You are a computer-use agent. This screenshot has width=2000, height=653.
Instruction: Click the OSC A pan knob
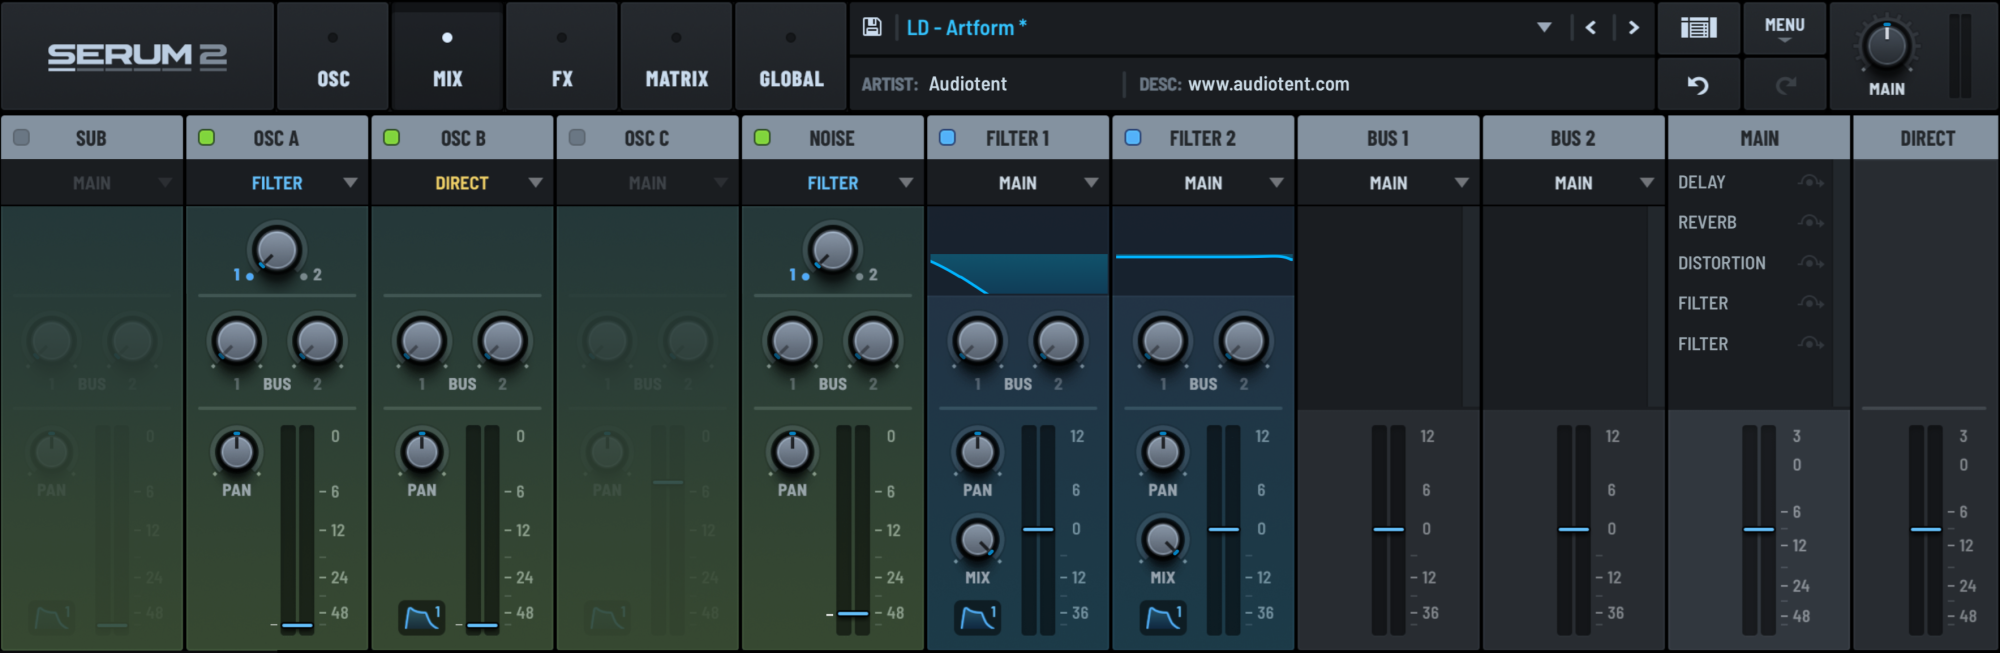pyautogui.click(x=237, y=452)
